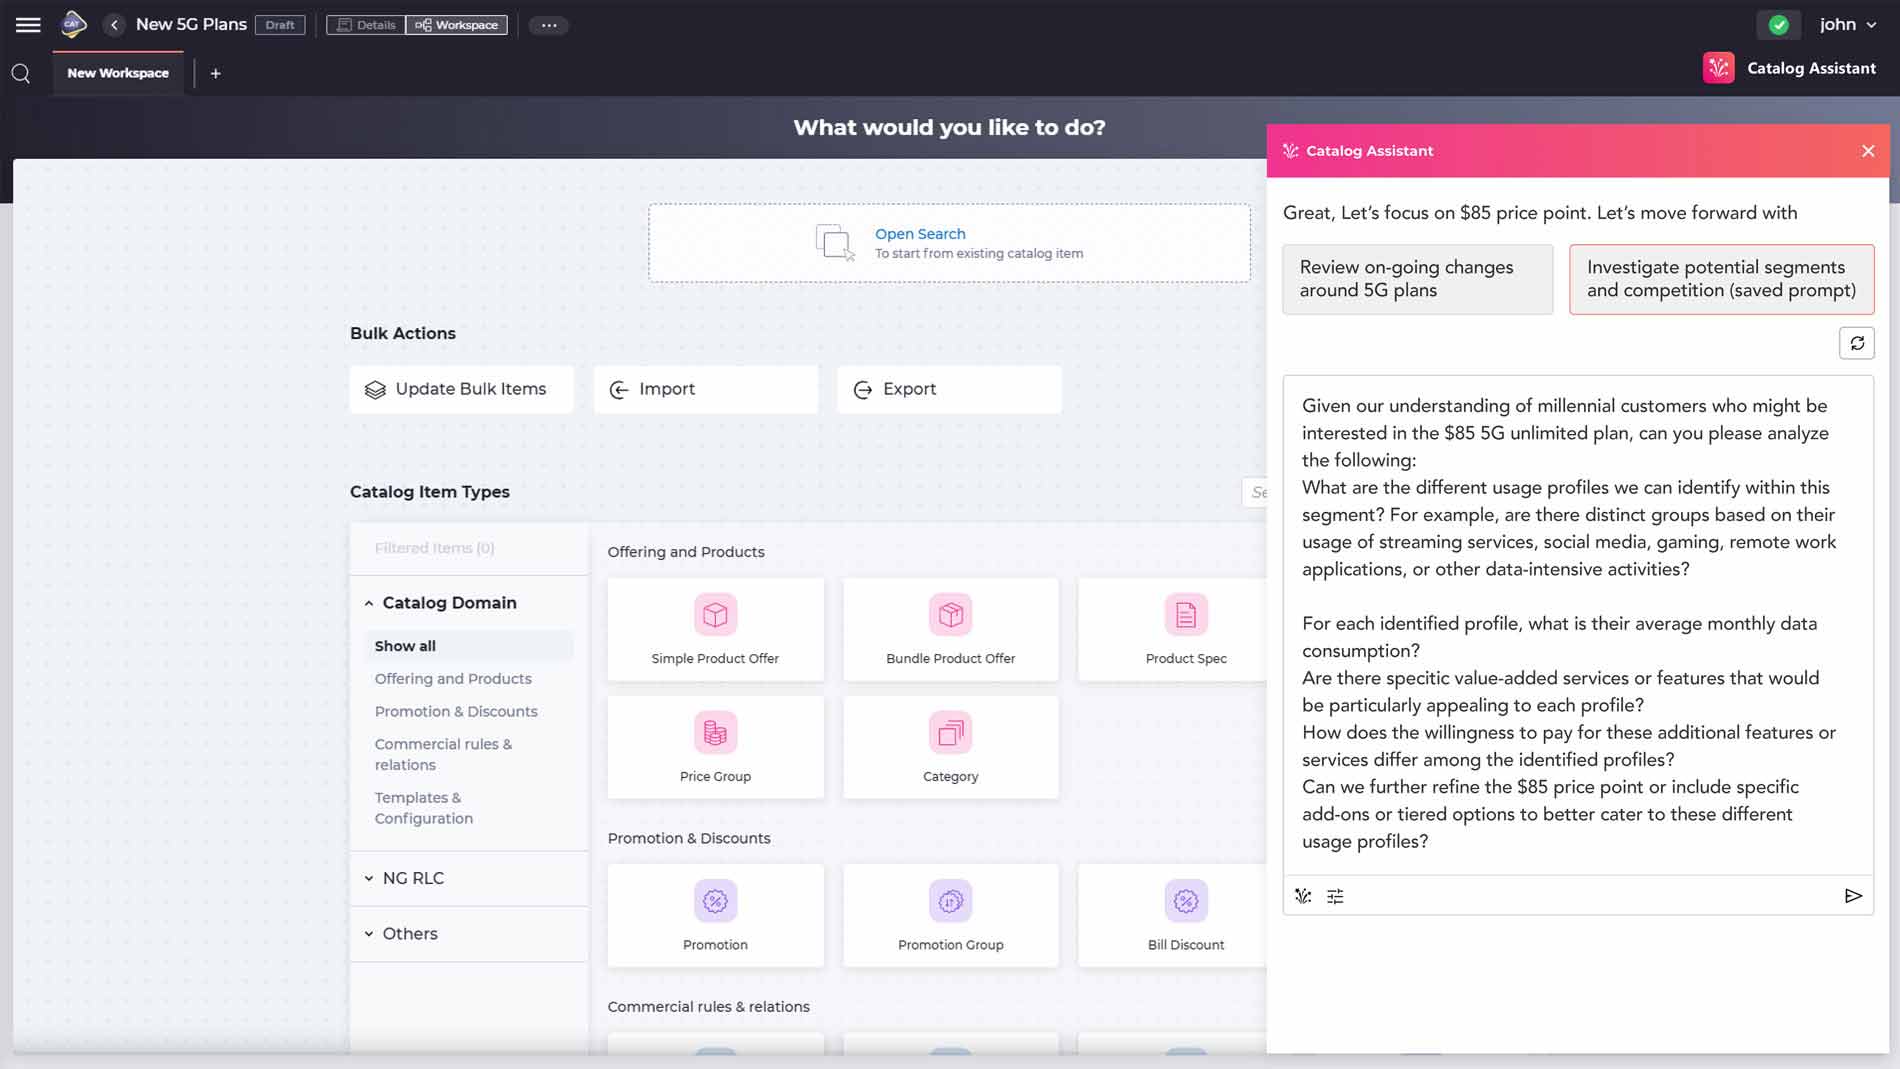Close the Catalog Assistant panel

click(1867, 151)
